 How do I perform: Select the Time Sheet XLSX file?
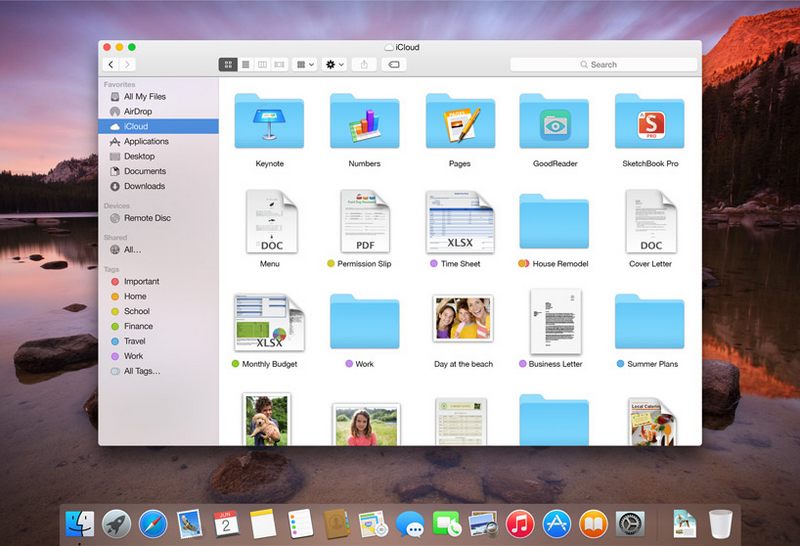coord(460,221)
